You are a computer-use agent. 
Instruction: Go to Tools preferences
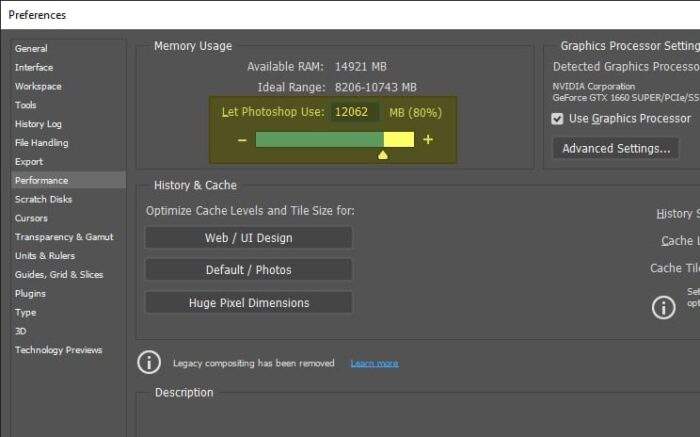25,105
